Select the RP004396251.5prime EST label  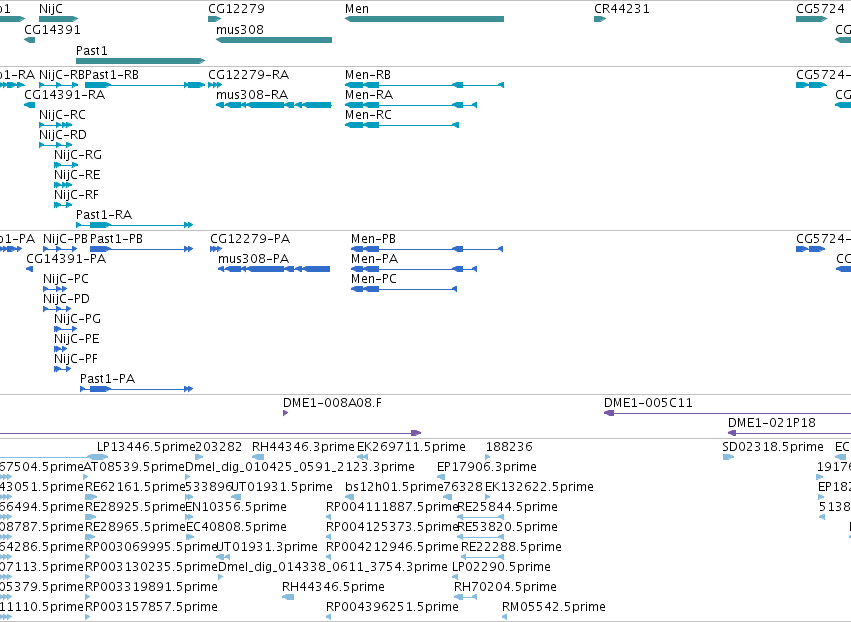coord(392,607)
